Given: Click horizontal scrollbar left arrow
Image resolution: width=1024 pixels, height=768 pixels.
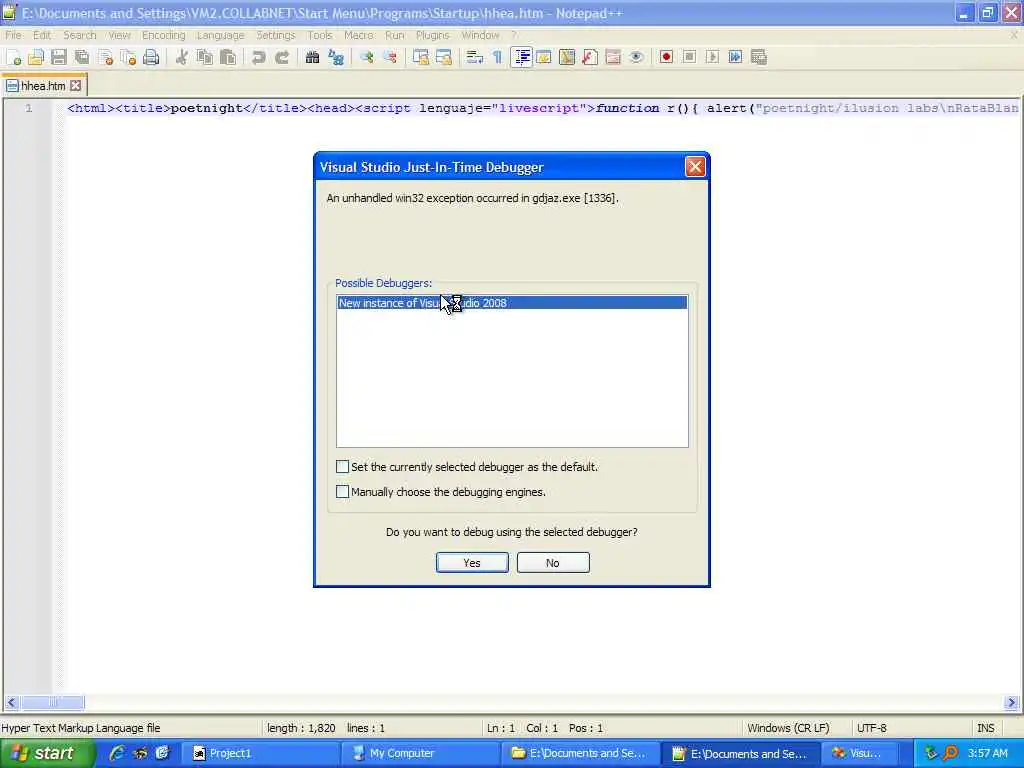Looking at the screenshot, I should (x=11, y=703).
